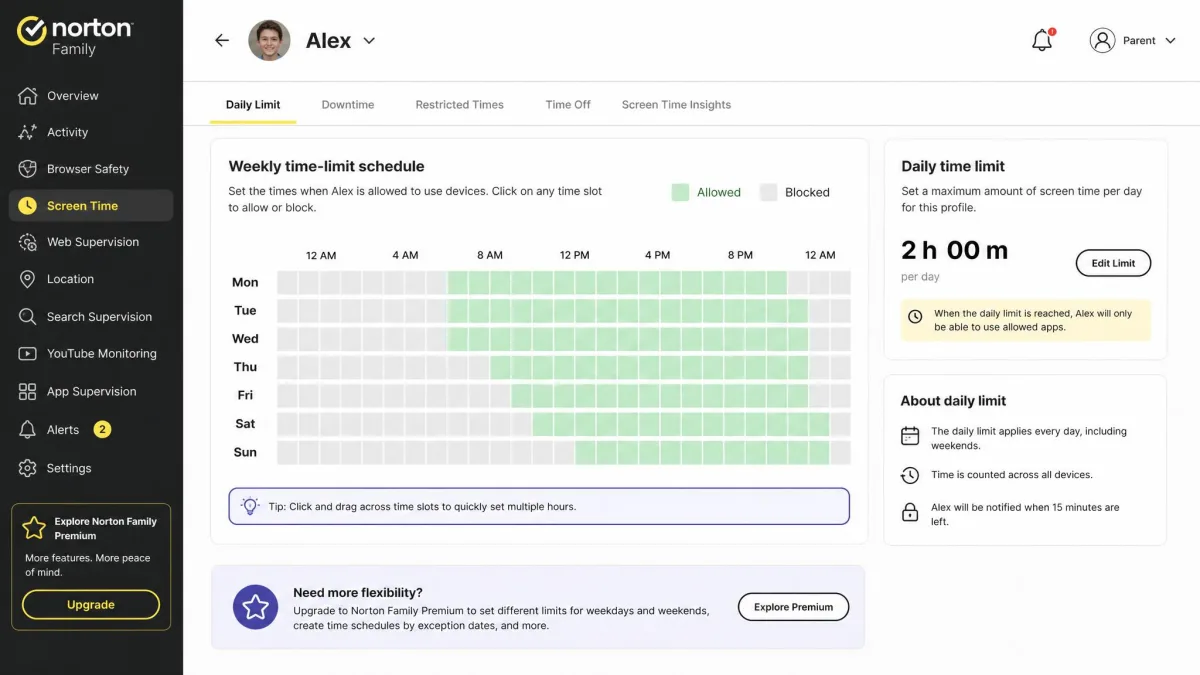The height and width of the screenshot is (675, 1200).
Task: Click the Weekly time-limit schedule heading
Action: (x=327, y=166)
